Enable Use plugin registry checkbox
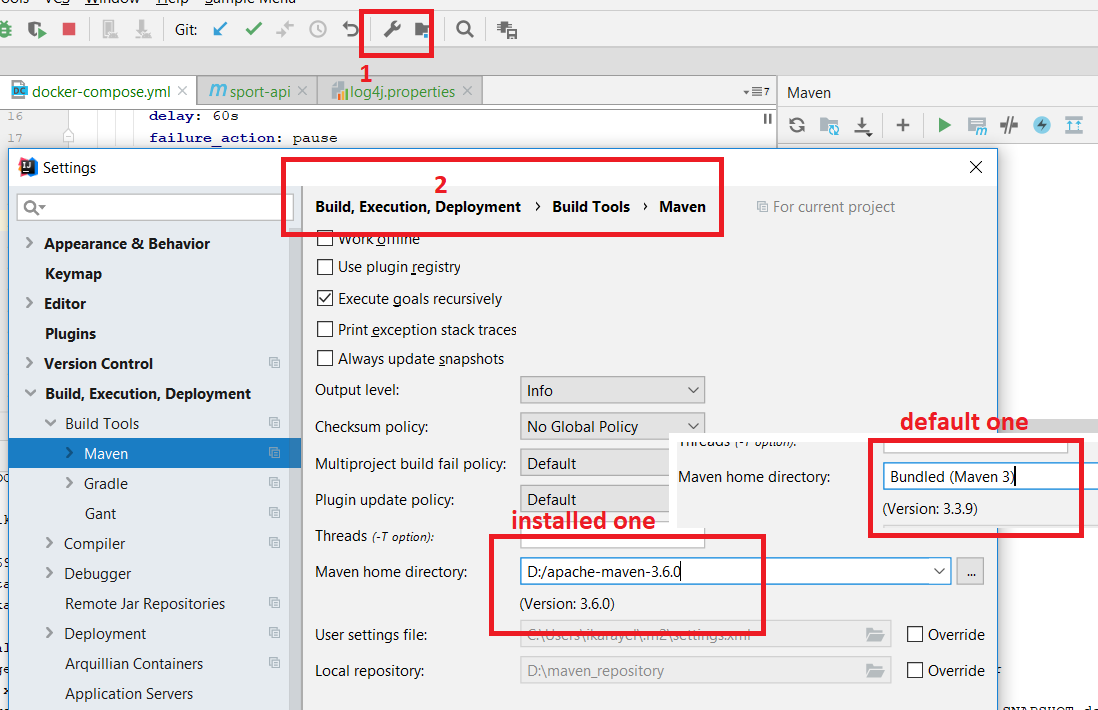The width and height of the screenshot is (1098, 710). point(324,267)
